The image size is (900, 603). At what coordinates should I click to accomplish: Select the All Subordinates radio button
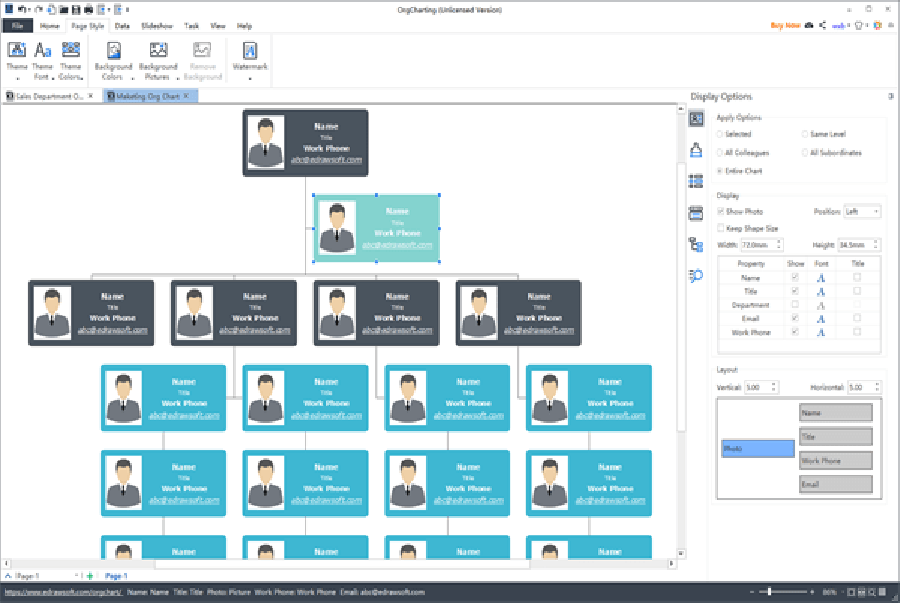coord(805,153)
